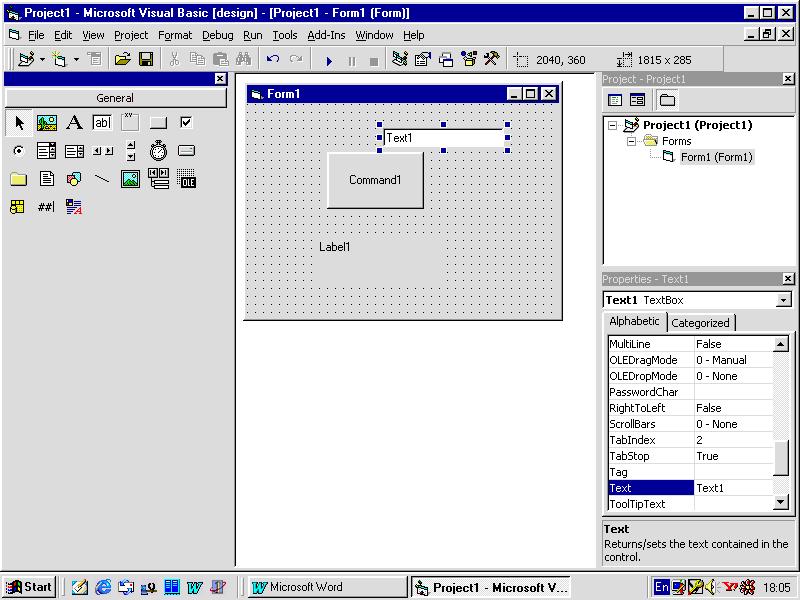Collapse the Project1 (Project1) tree node
This screenshot has height=600, width=800.
(613, 125)
